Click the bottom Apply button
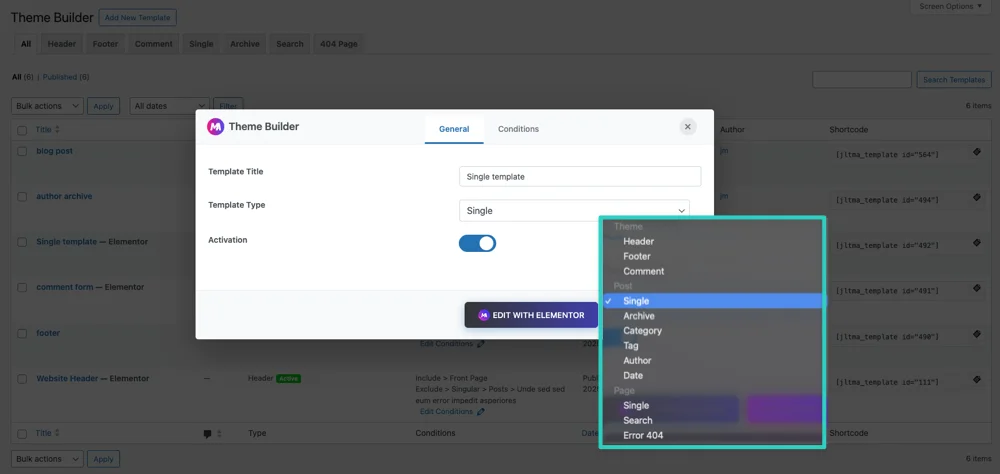This screenshot has width=1000, height=474. (103, 459)
